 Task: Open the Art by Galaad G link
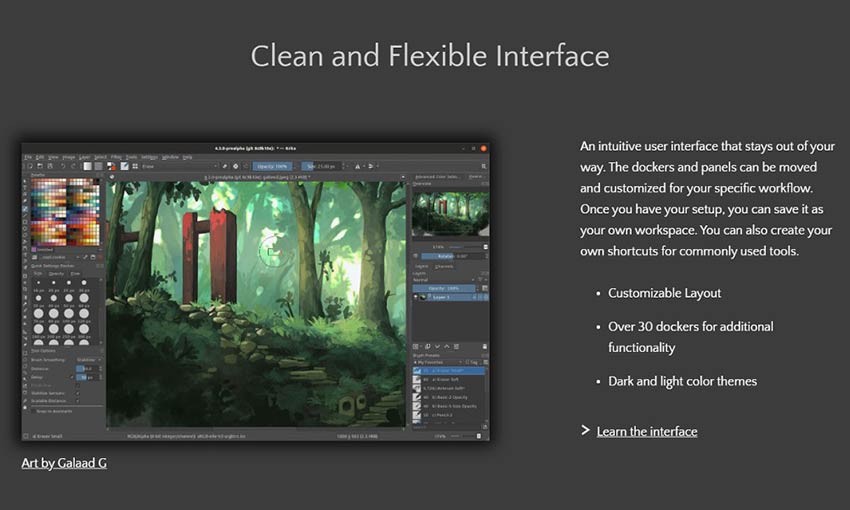[64, 463]
